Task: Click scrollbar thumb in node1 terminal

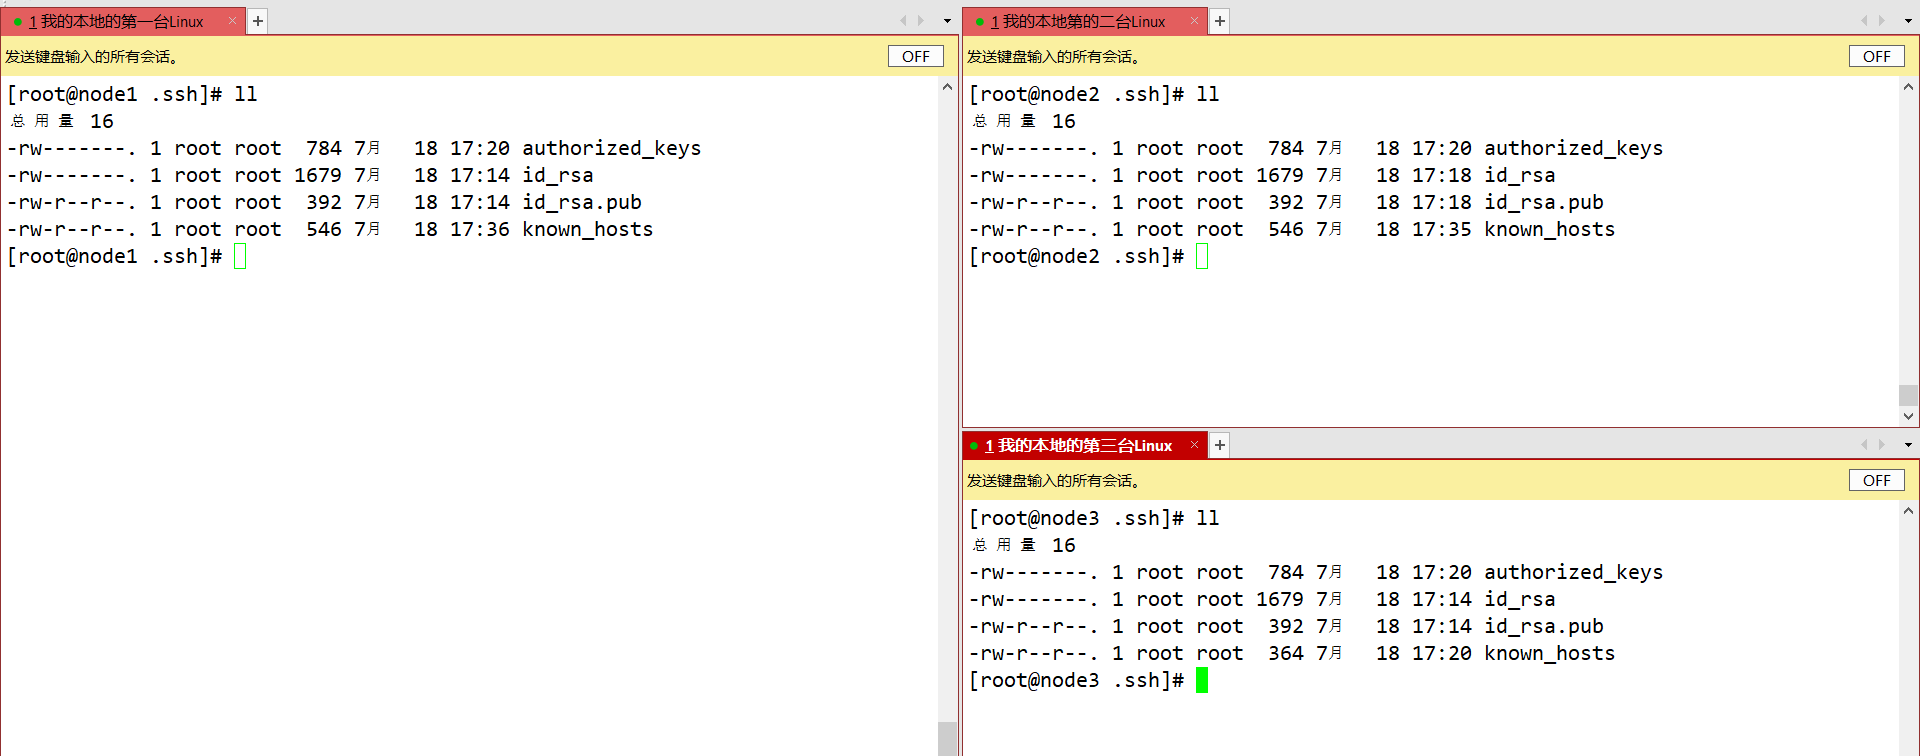Action: [947, 738]
